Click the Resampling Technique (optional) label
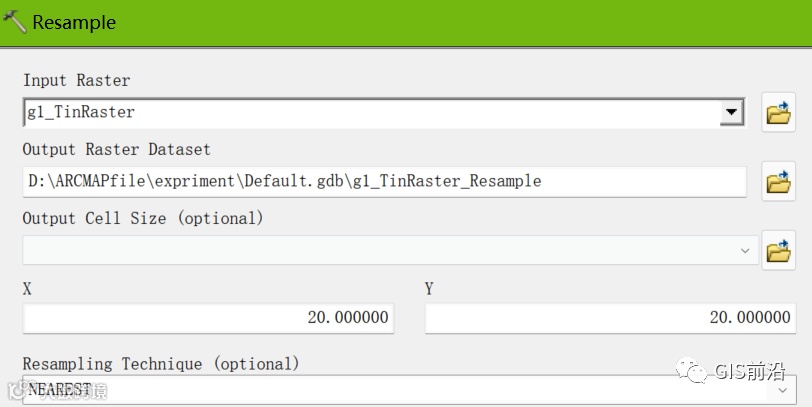Image resolution: width=812 pixels, height=407 pixels. point(161,364)
